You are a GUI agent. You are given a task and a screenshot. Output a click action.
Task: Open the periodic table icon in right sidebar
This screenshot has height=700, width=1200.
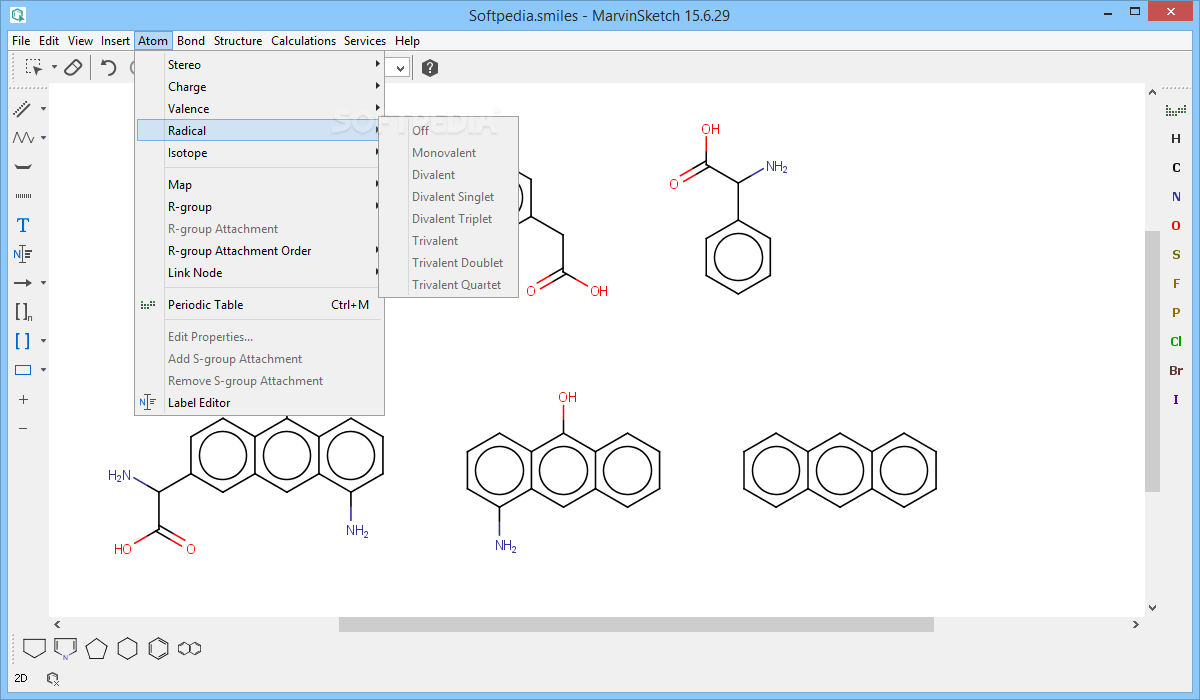[x=1176, y=110]
